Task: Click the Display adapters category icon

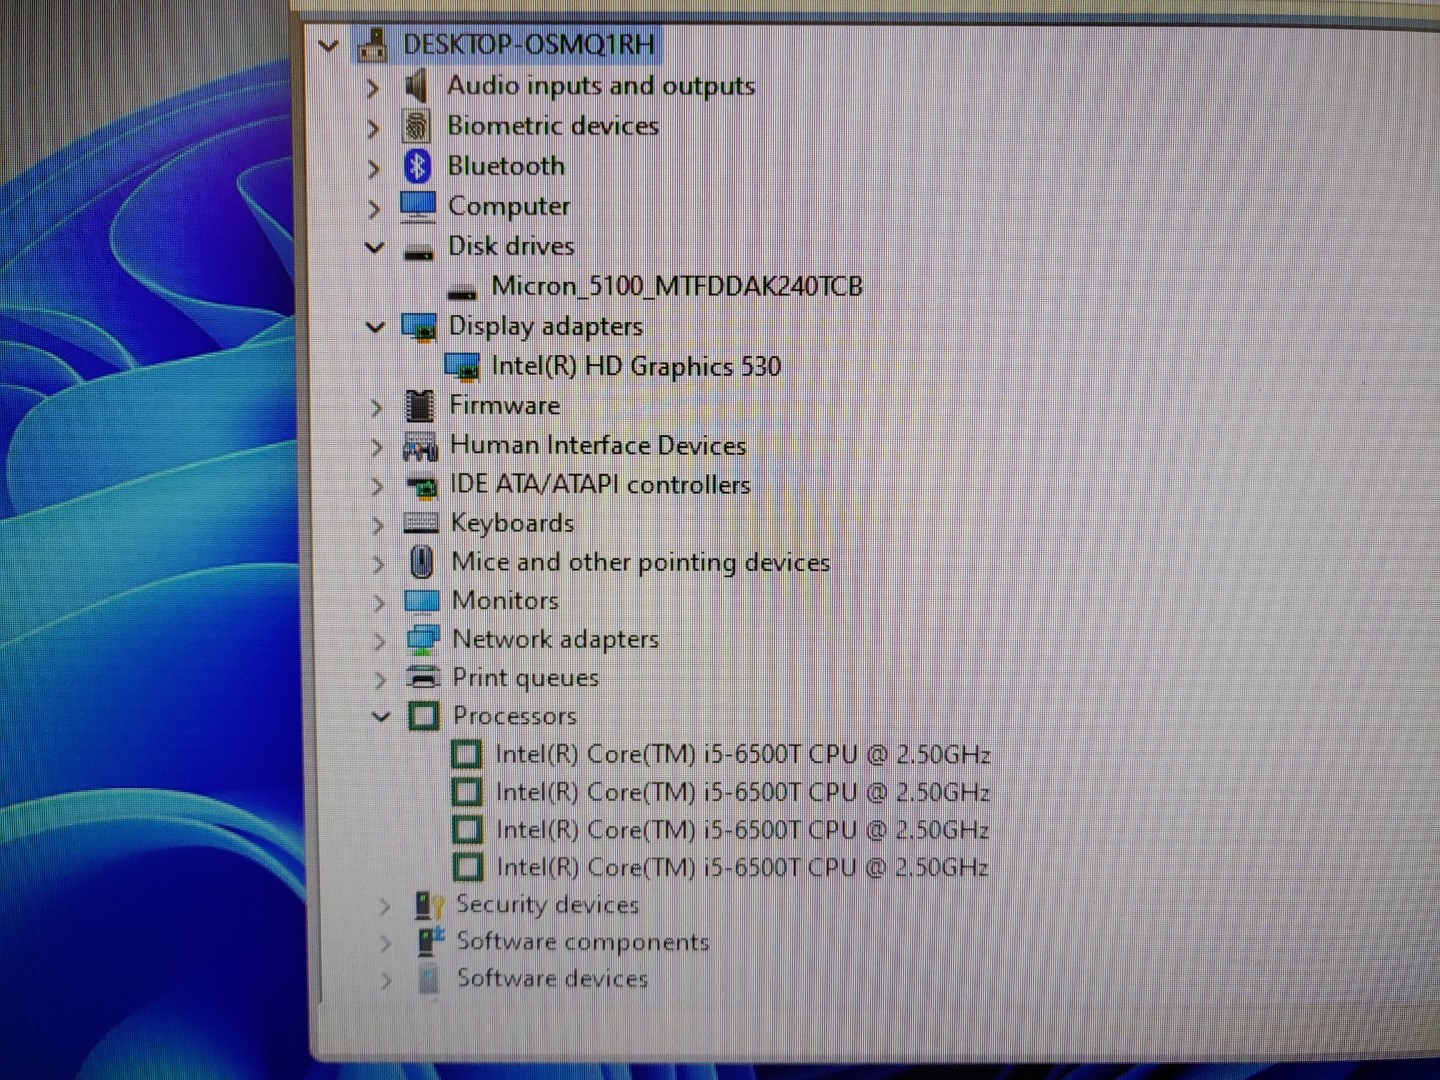Action: tap(419, 327)
